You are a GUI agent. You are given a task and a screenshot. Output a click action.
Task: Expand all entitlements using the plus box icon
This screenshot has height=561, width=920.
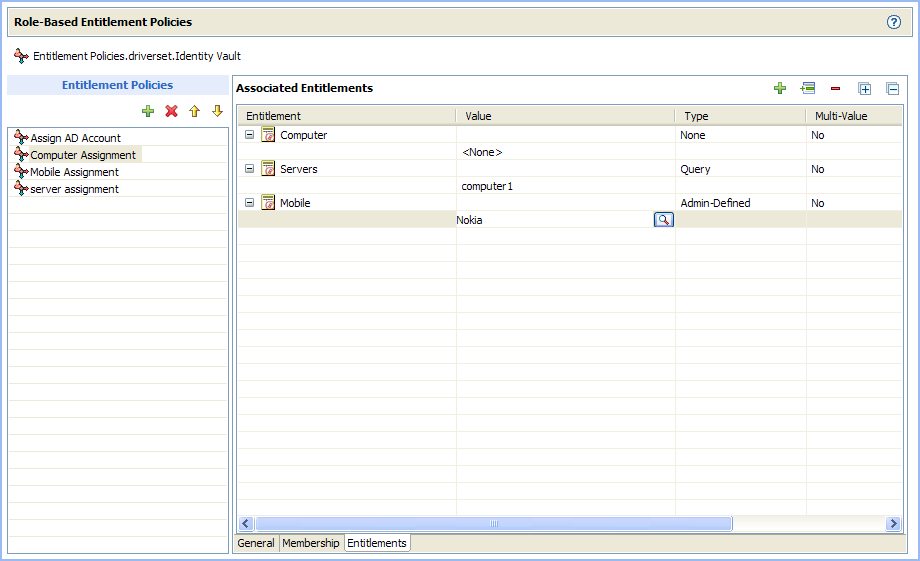pyautogui.click(x=865, y=88)
